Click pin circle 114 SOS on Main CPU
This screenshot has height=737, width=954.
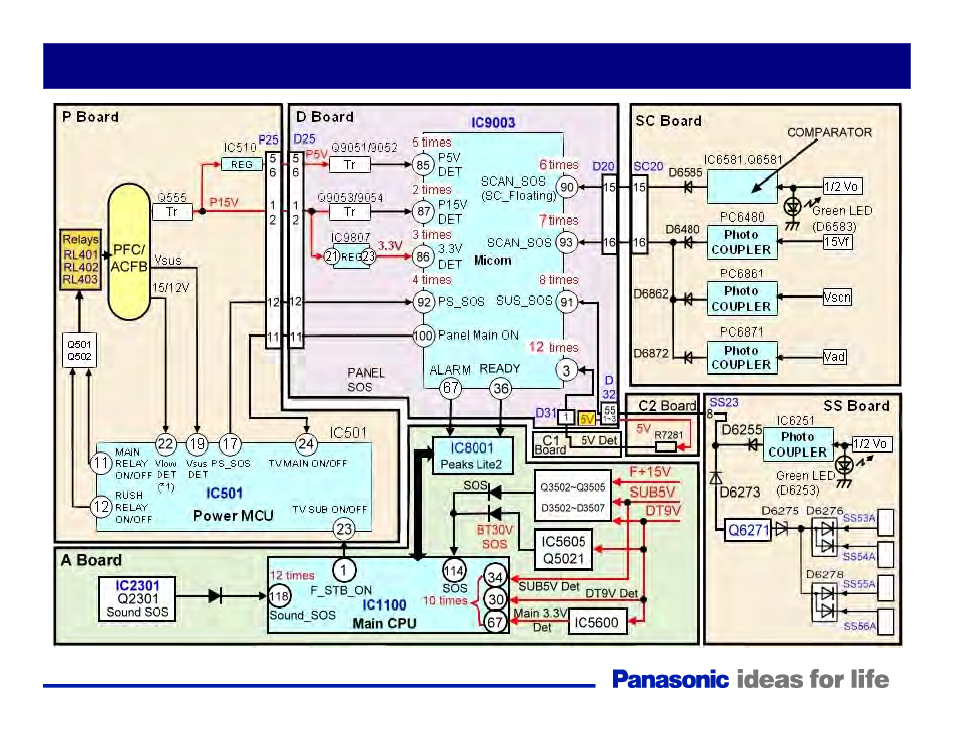454,571
